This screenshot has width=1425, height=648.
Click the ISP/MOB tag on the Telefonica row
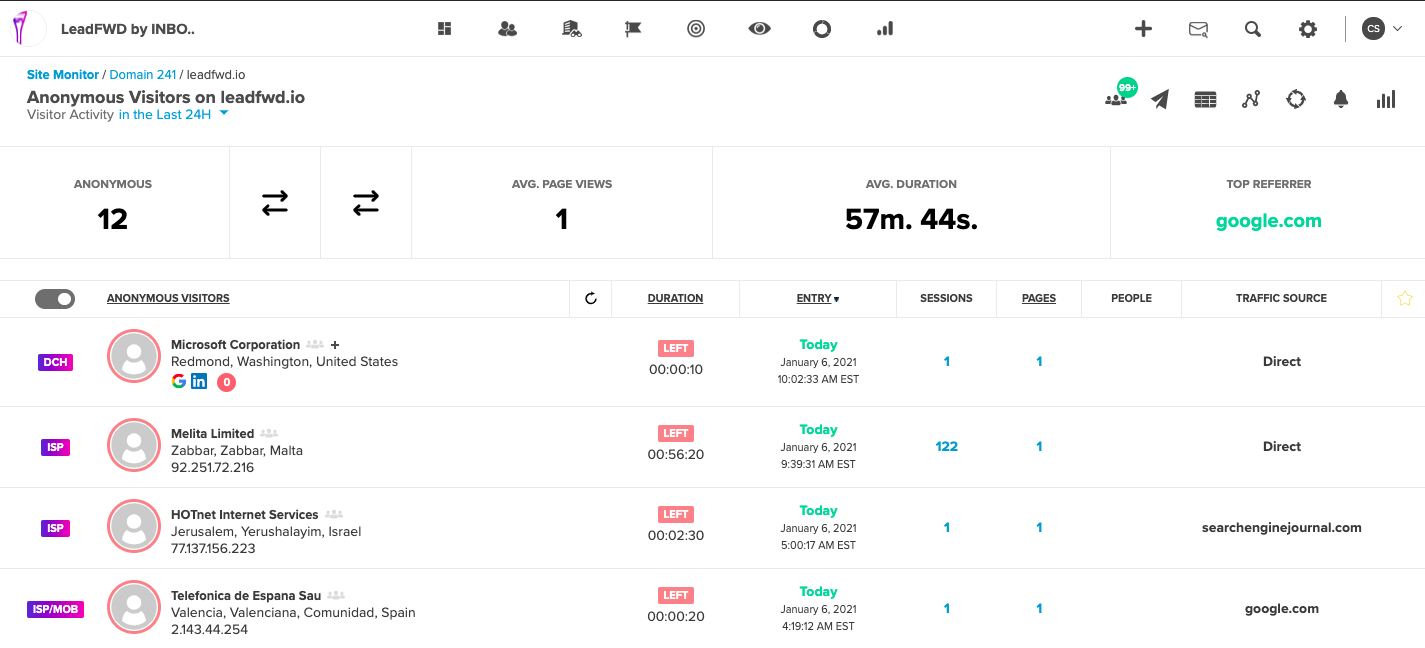(x=55, y=609)
